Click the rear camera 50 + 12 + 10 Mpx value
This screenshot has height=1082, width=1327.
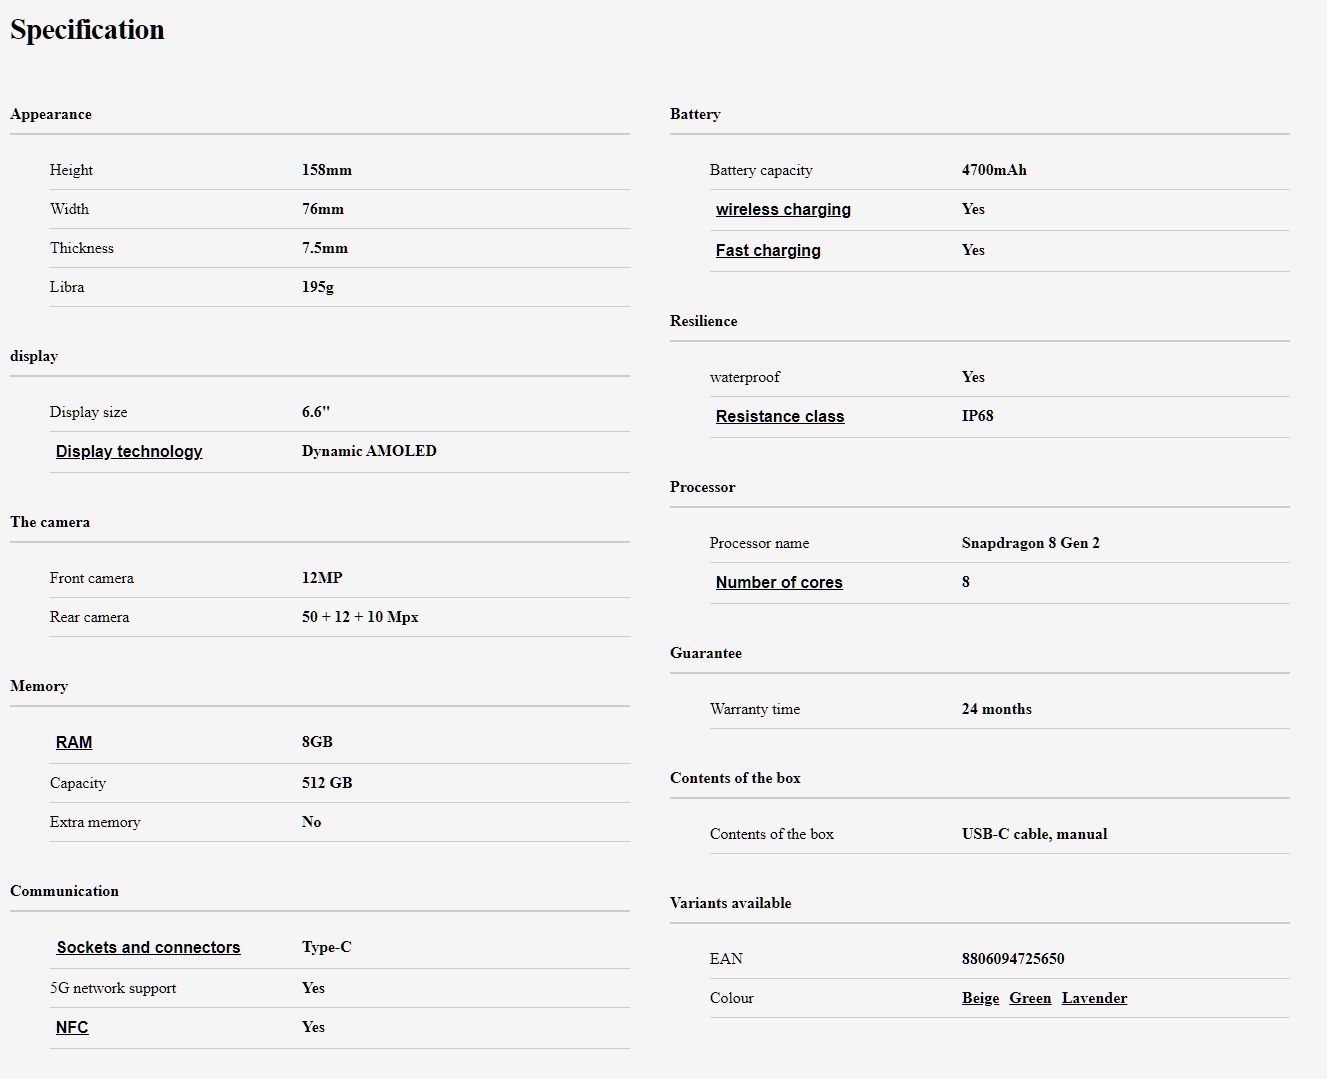click(x=360, y=617)
